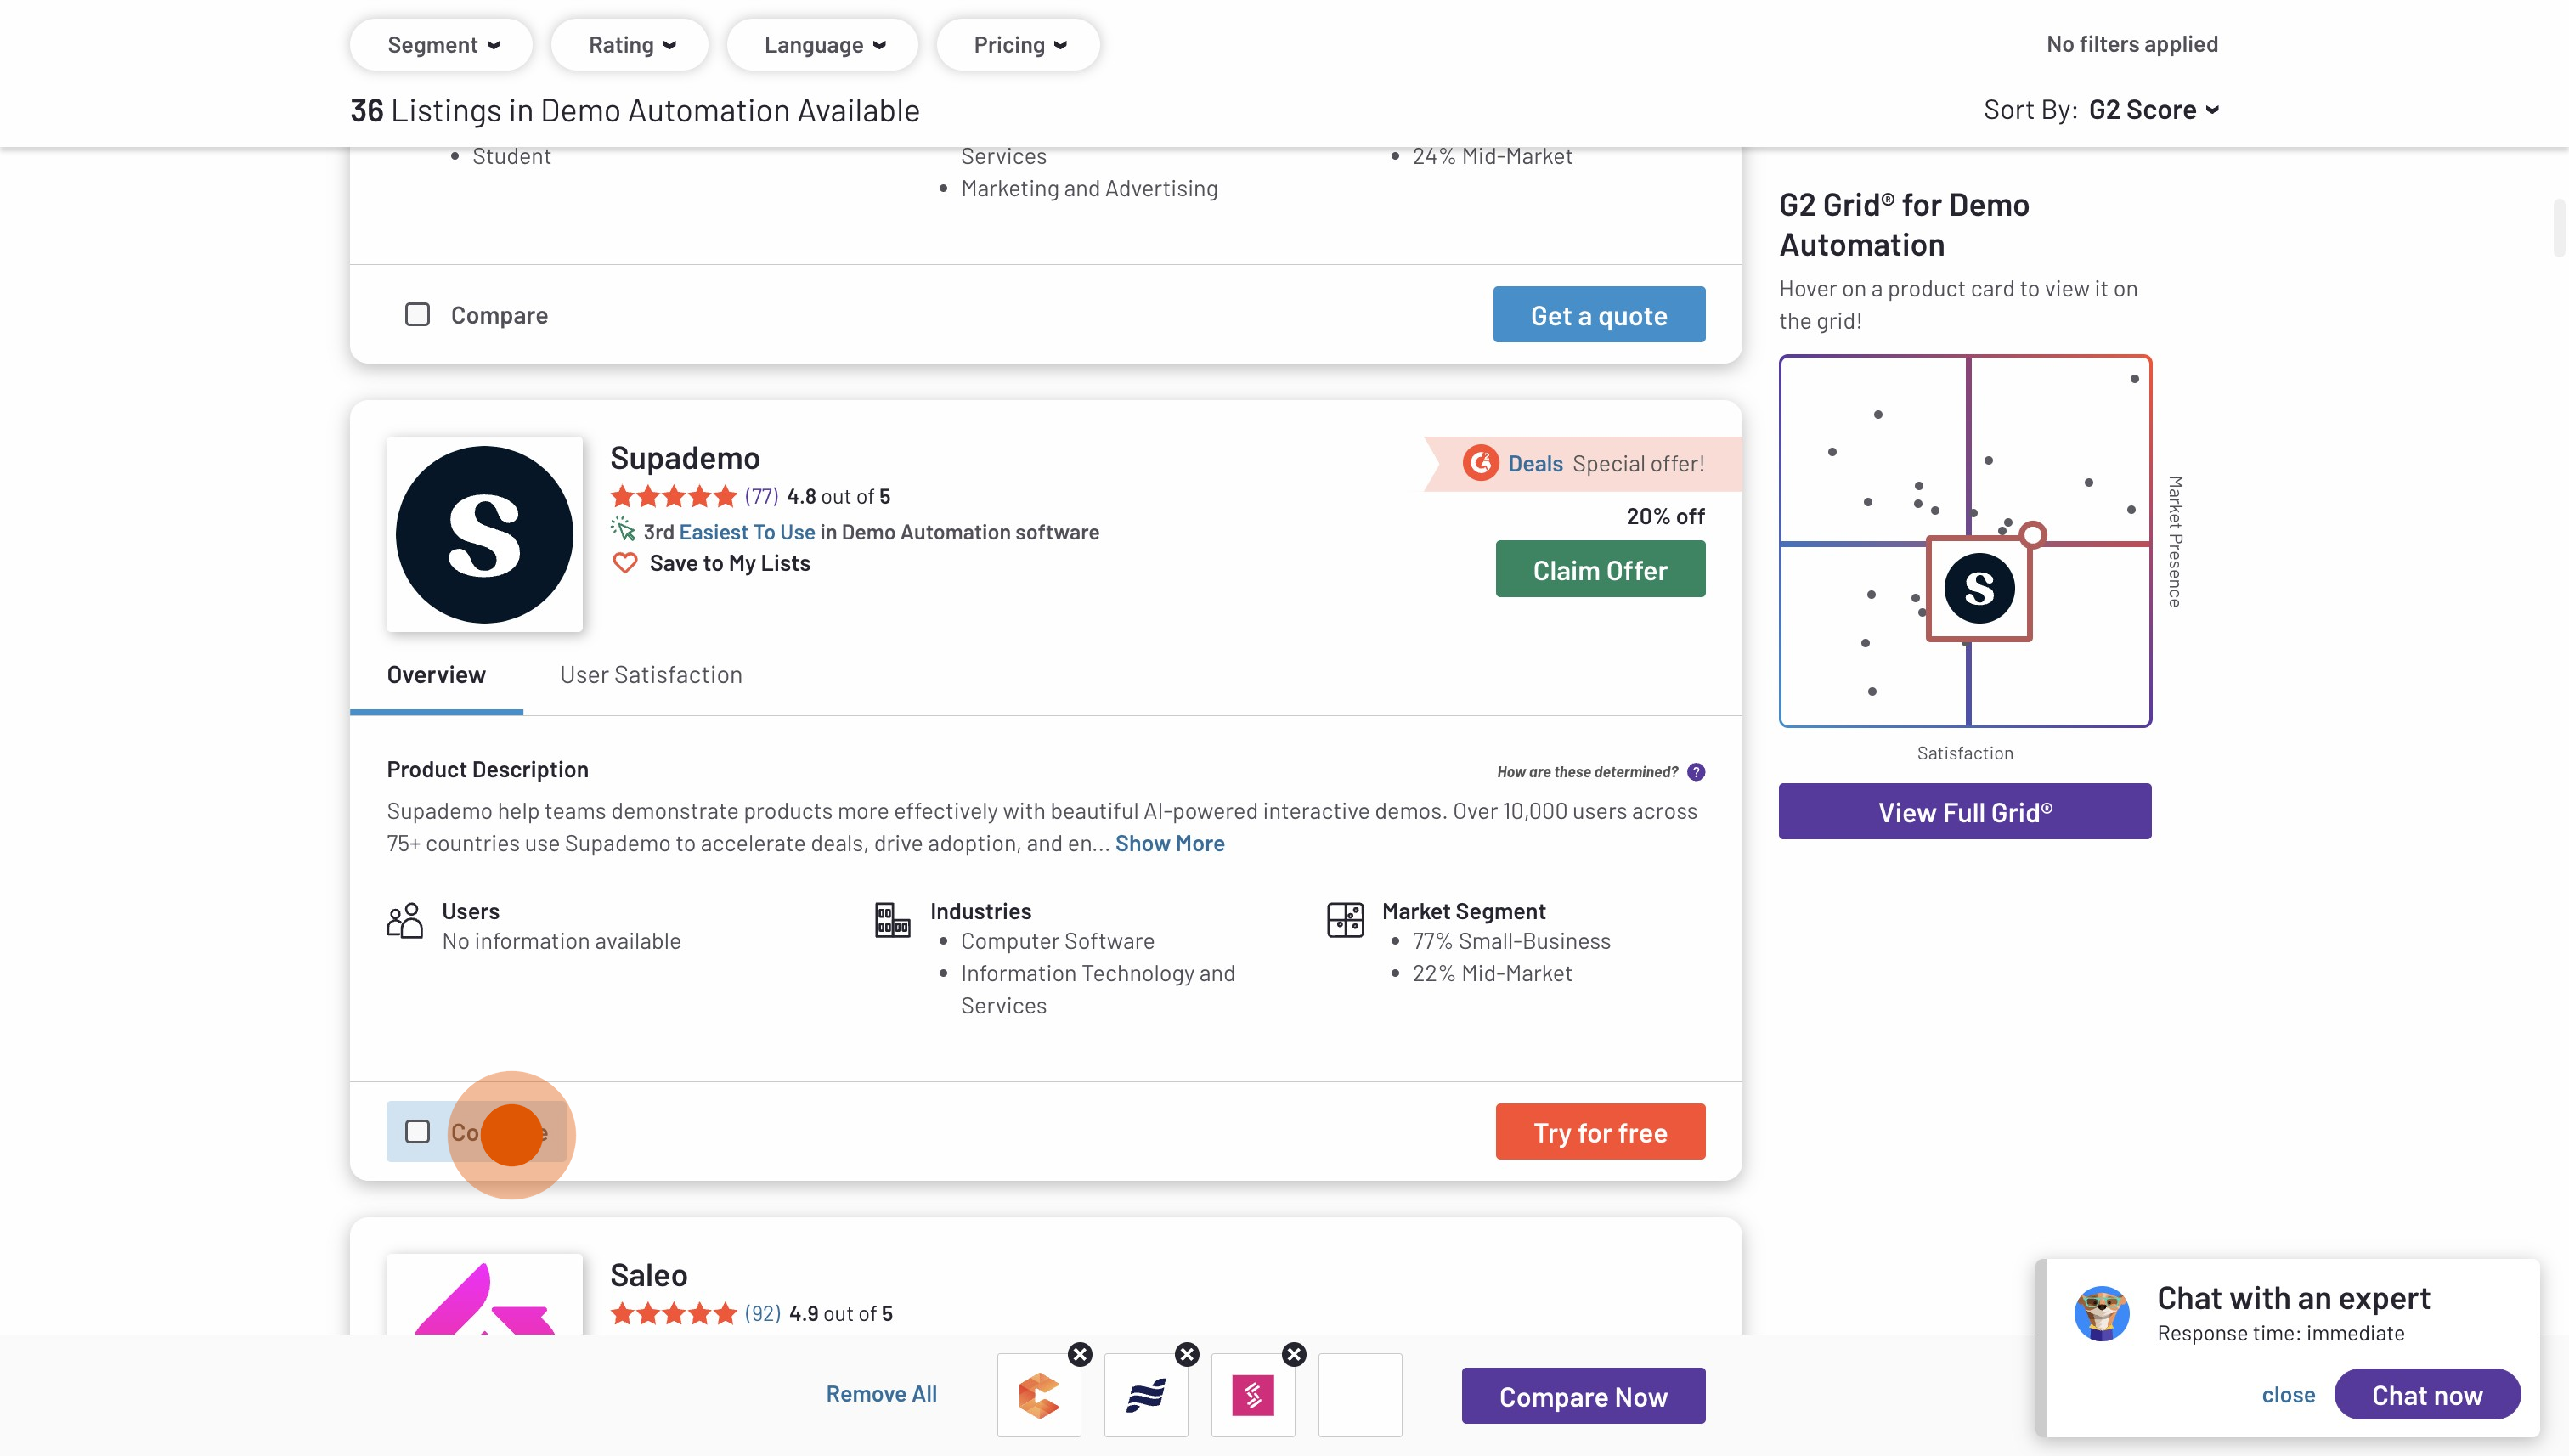Viewport: 2569px width, 1456px height.
Task: Click the Industries building icon
Action: [x=892, y=920]
